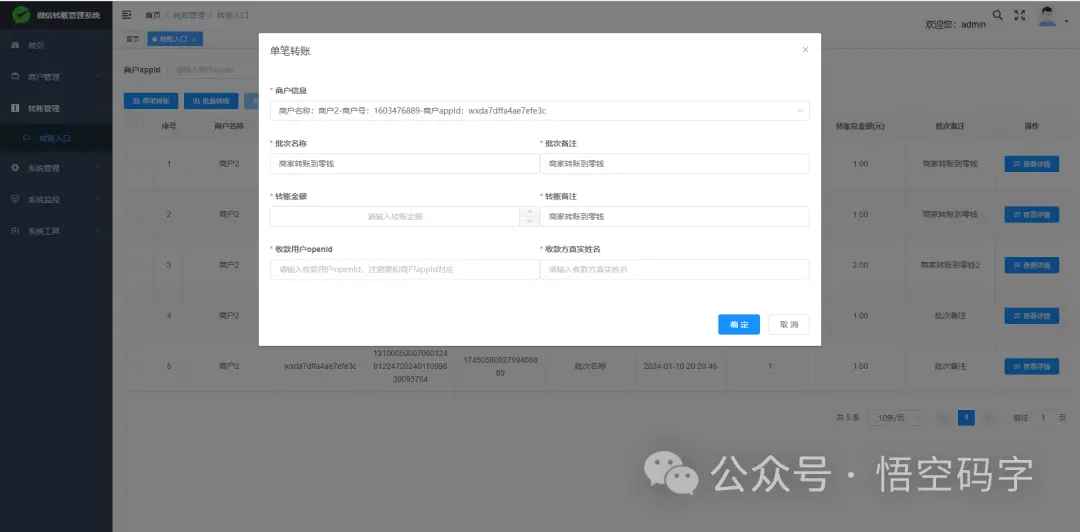Click 查看详情 for row 1
The width and height of the screenshot is (1080, 532).
pos(1032,164)
